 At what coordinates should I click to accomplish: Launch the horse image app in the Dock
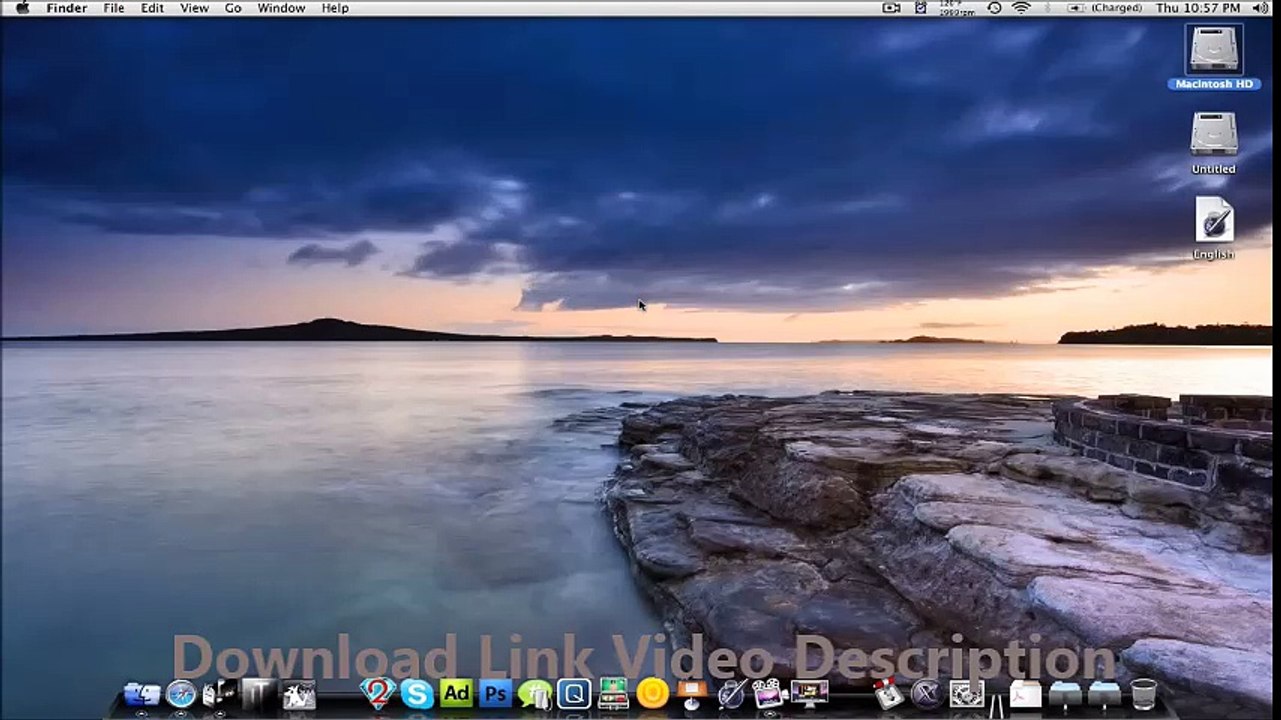pyautogui.click(x=299, y=695)
